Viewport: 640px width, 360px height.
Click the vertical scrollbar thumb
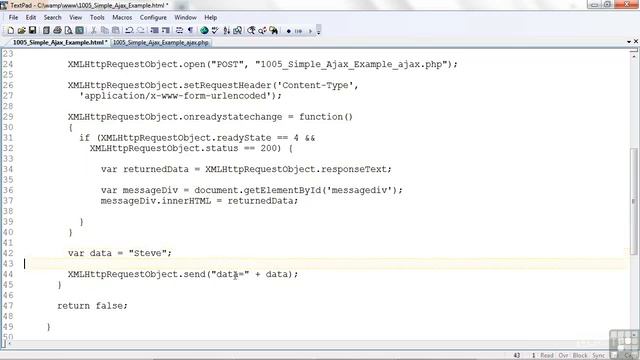coord(634,202)
